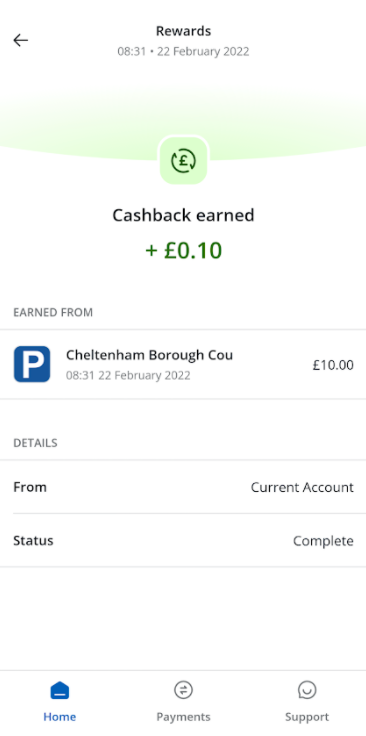This screenshot has width=366, height=736.
Task: Tap the DETAILS section header
Action: (x=35, y=443)
